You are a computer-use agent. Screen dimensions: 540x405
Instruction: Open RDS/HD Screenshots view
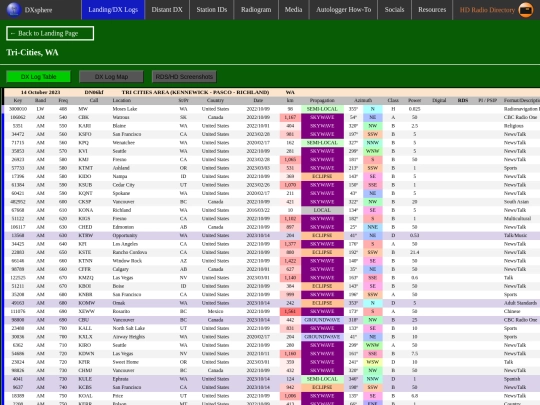point(184,76)
